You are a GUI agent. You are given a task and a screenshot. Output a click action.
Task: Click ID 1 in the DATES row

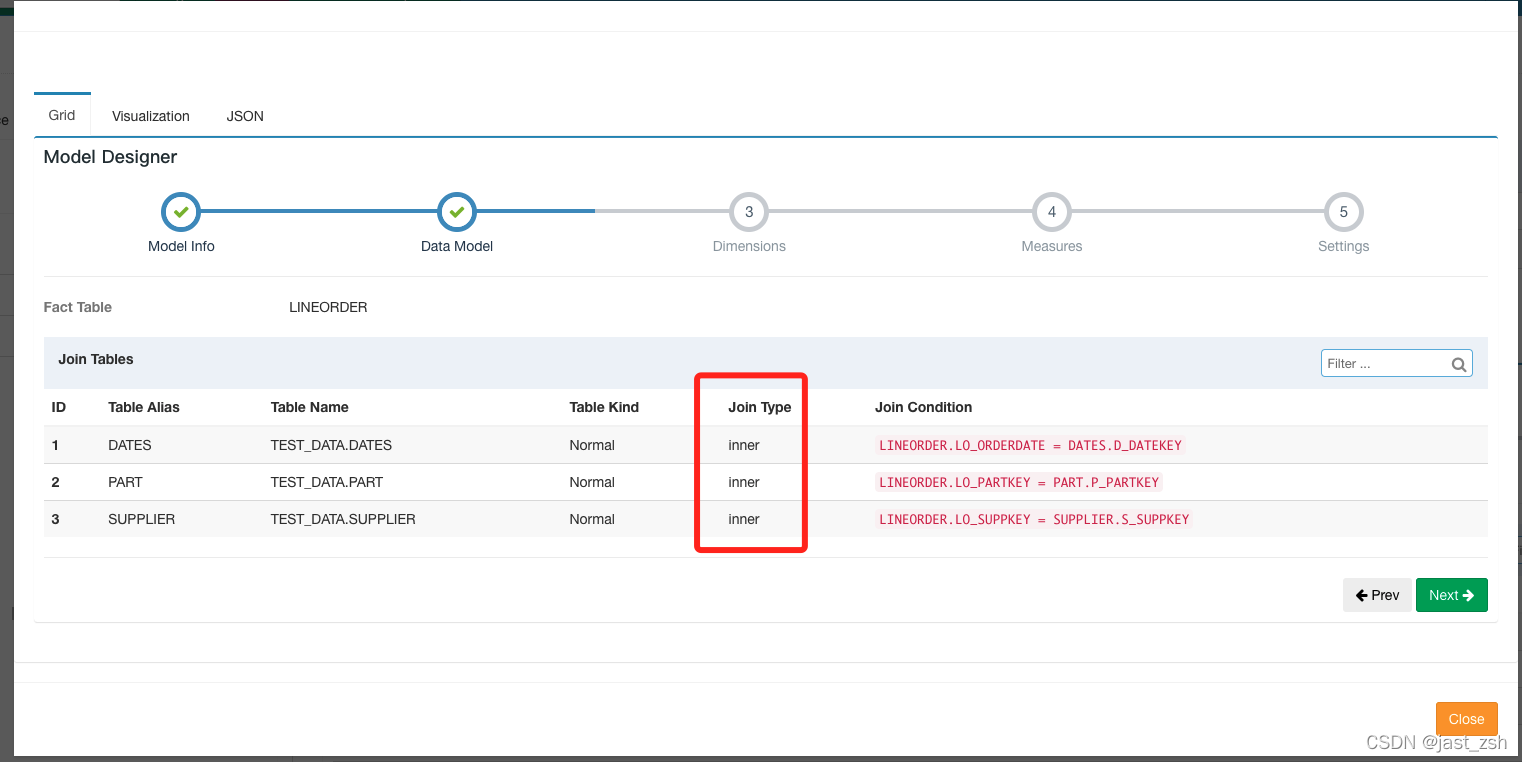pyautogui.click(x=55, y=445)
